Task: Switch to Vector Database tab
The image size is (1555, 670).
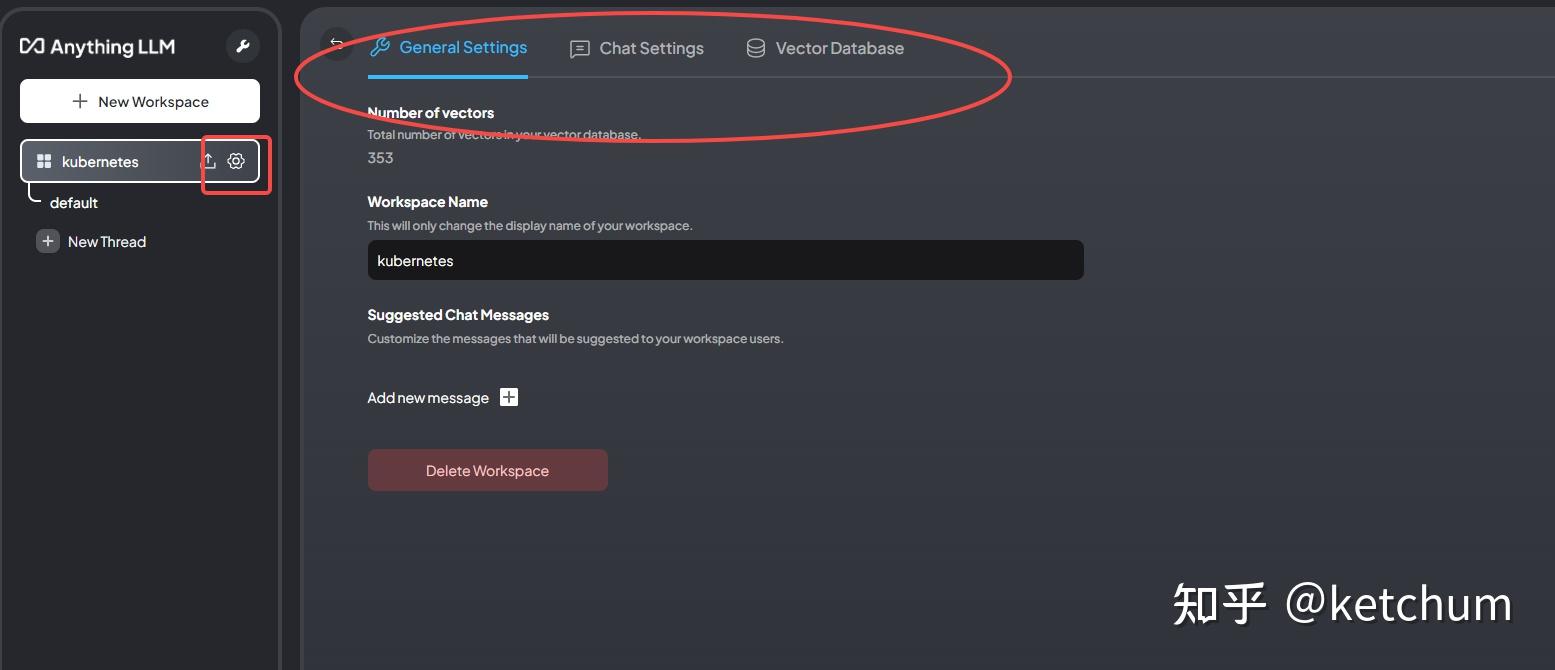Action: [825, 48]
